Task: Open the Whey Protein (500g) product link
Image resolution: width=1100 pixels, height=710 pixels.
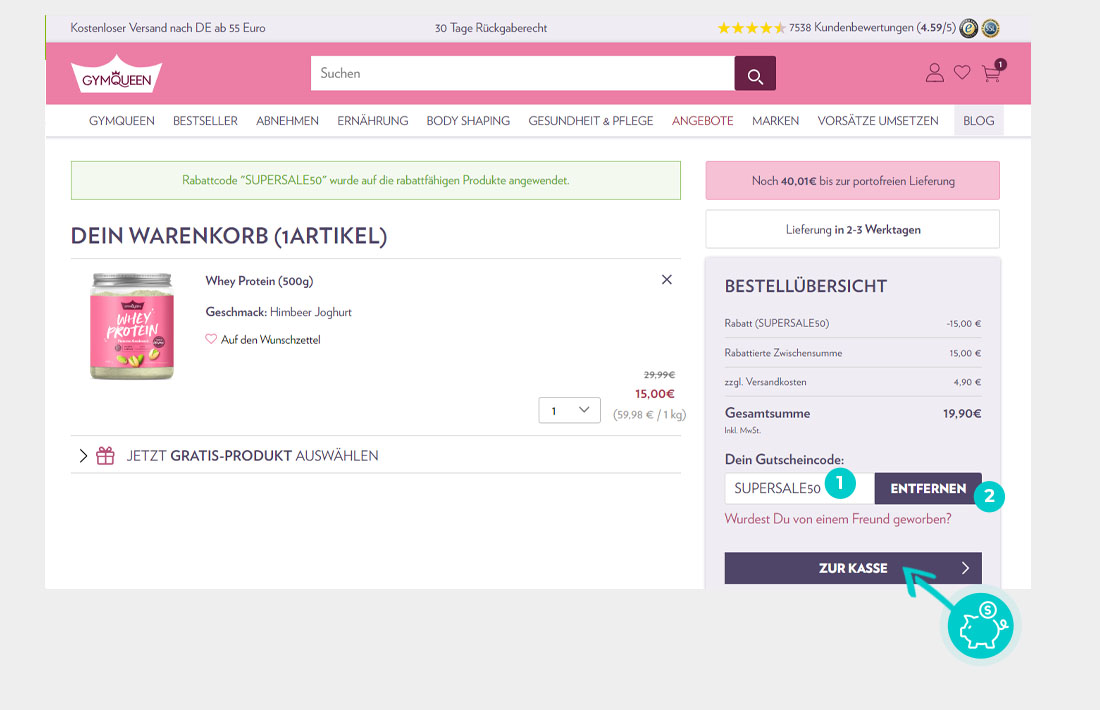Action: [259, 281]
